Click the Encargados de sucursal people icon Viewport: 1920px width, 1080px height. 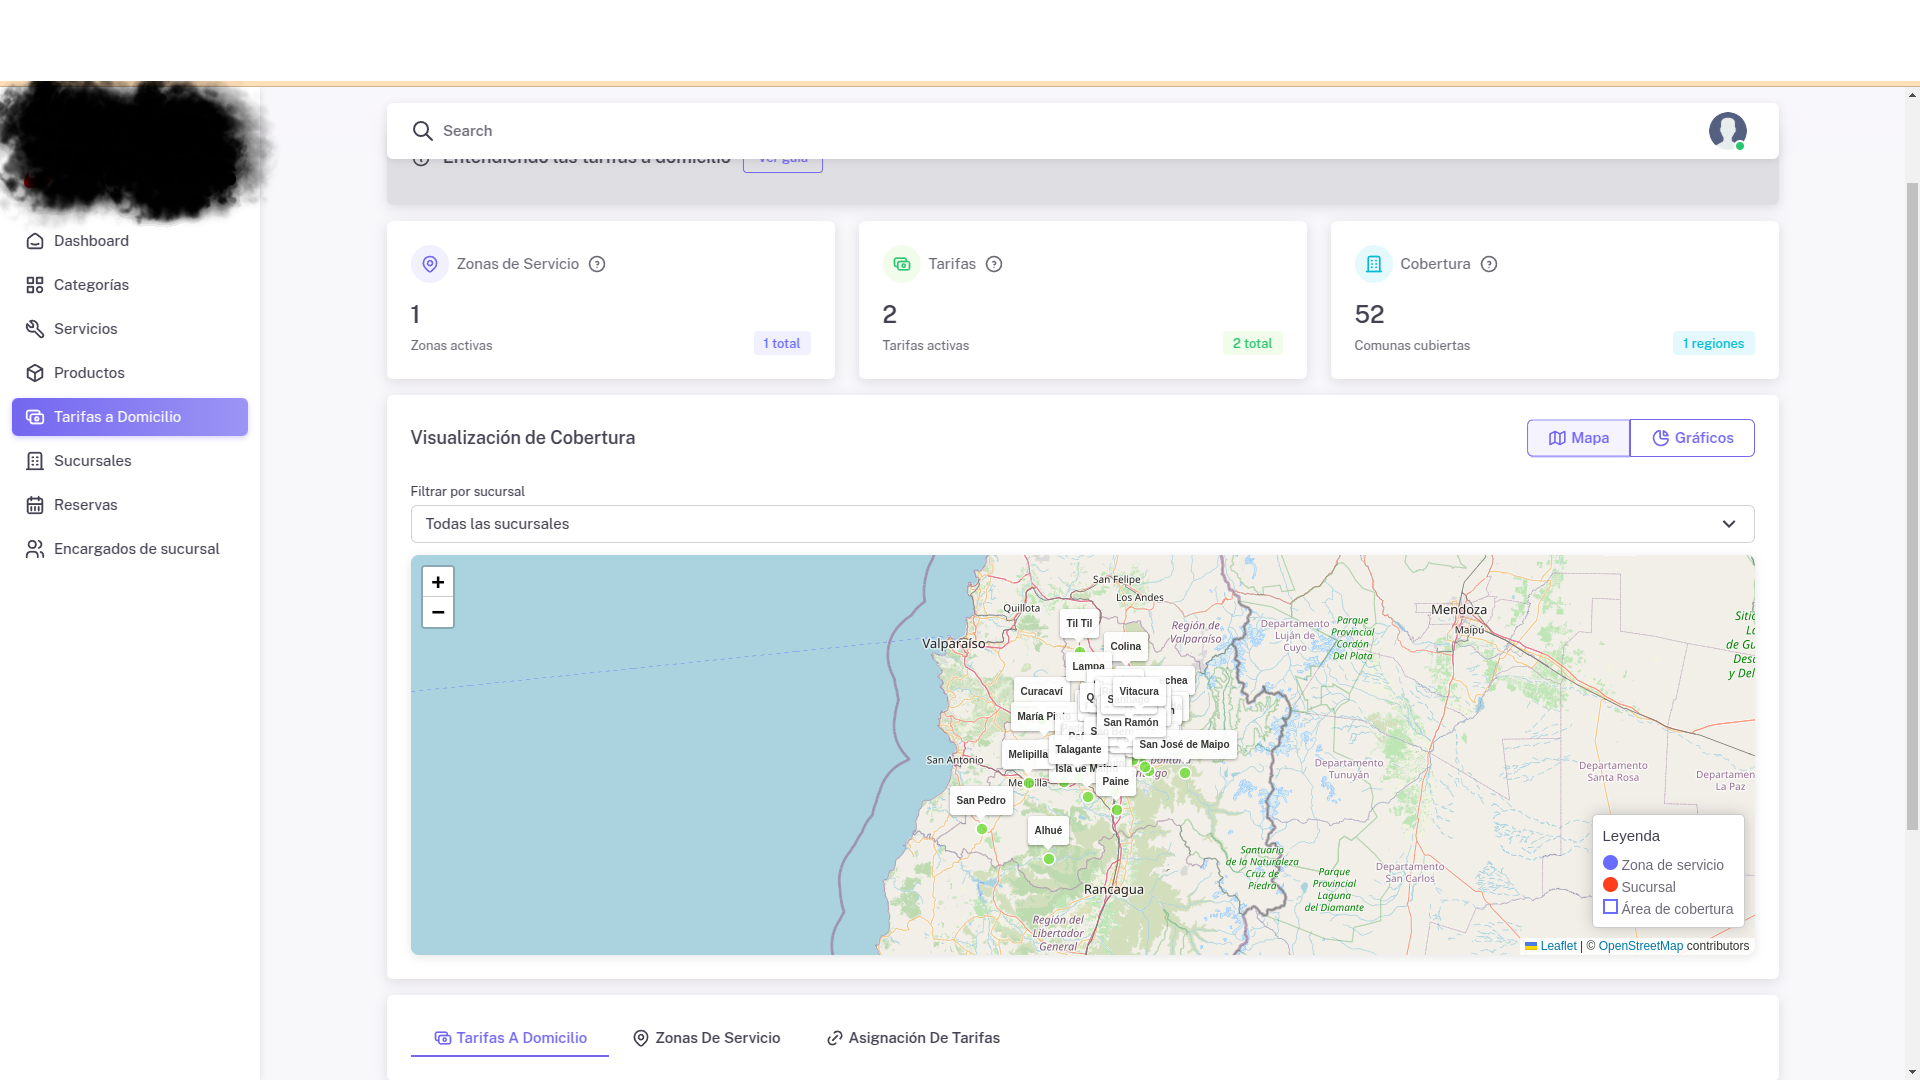click(x=34, y=549)
